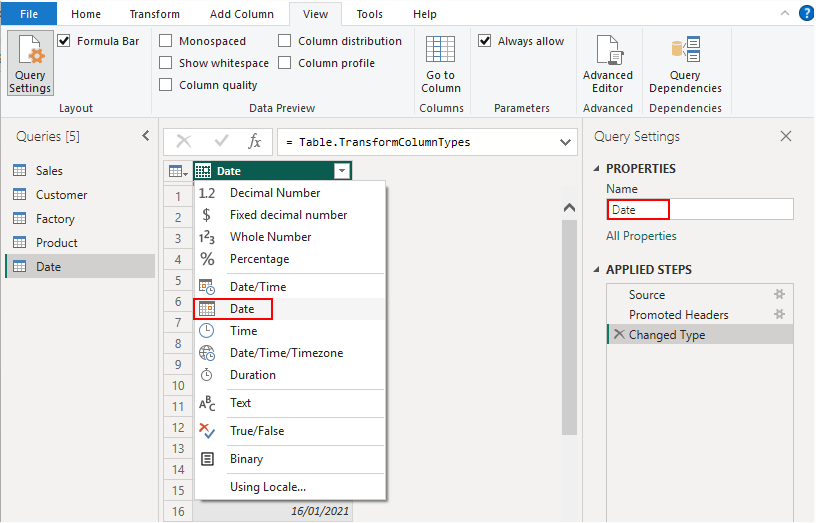Click the fx insert step icon
Viewport: 816px width, 523px height.
click(x=254, y=141)
